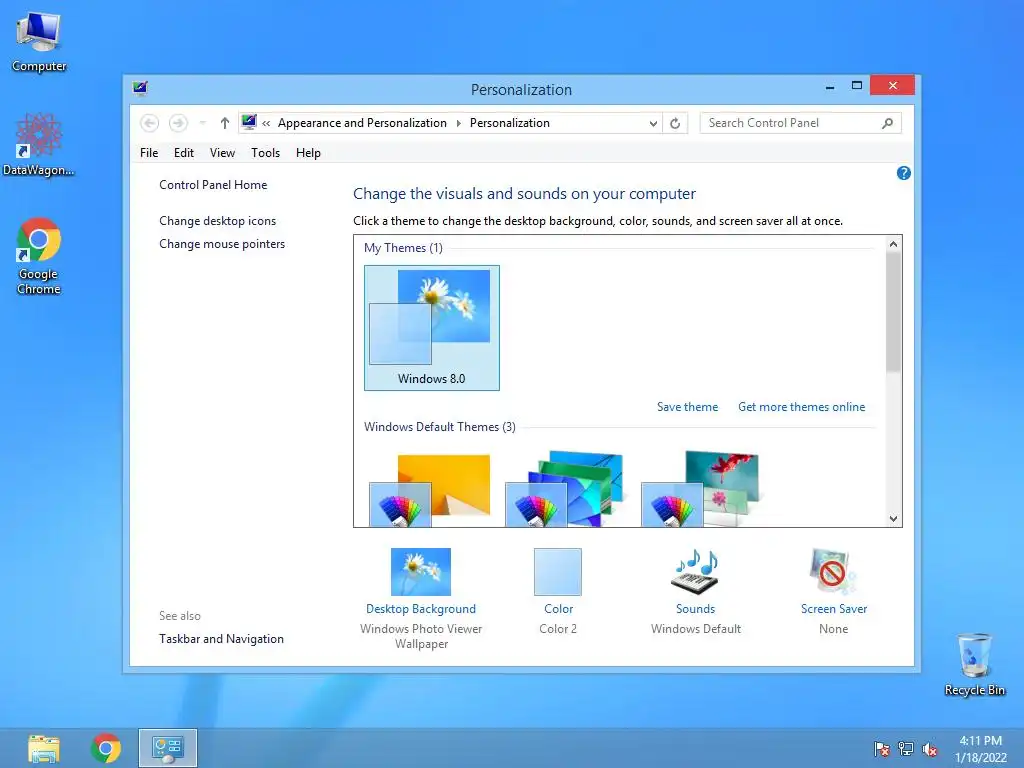Expand the breadcrumb overflow chevrons
Viewport: 1024px width, 768px height.
pos(266,123)
